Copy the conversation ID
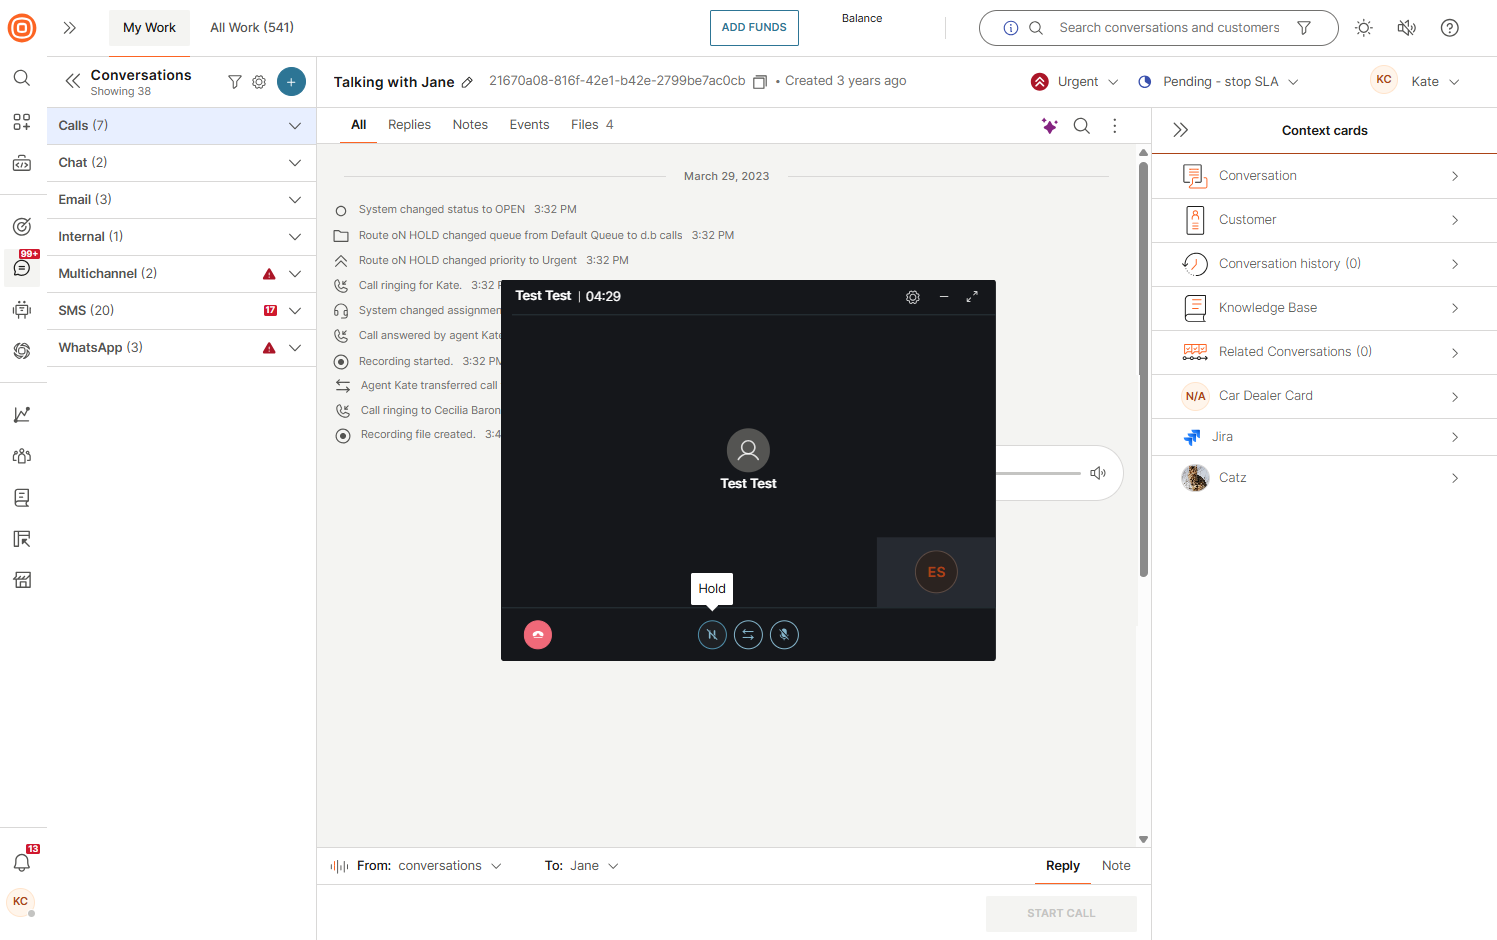The height and width of the screenshot is (940, 1497). coord(760,82)
